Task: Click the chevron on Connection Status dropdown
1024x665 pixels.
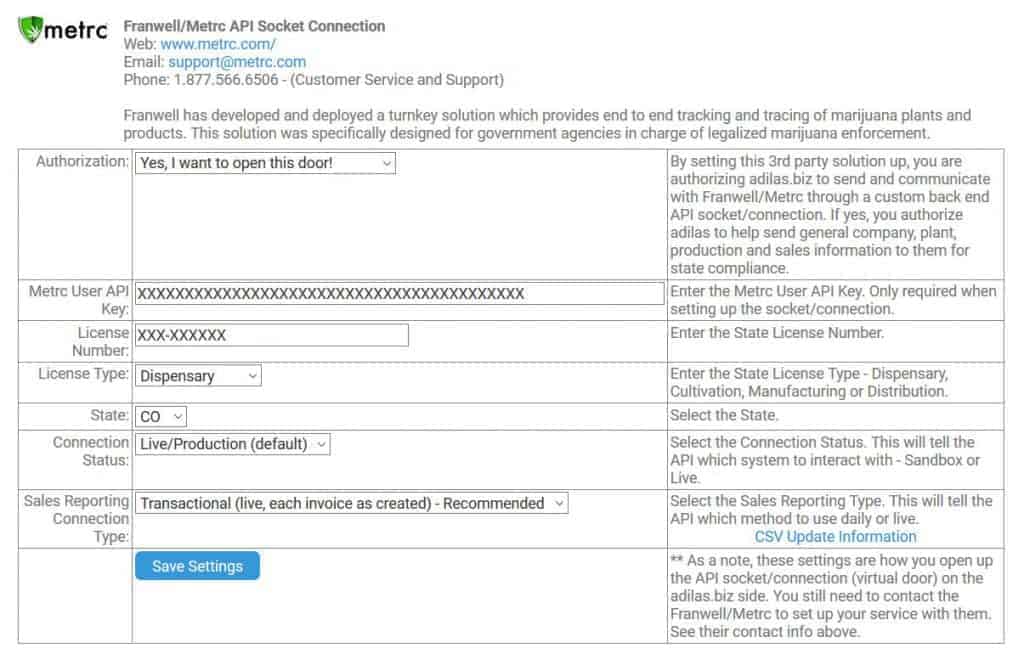Action: click(x=321, y=444)
